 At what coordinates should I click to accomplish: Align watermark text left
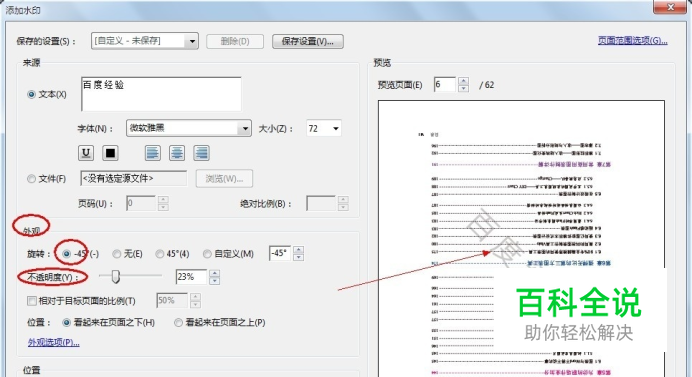coord(153,153)
